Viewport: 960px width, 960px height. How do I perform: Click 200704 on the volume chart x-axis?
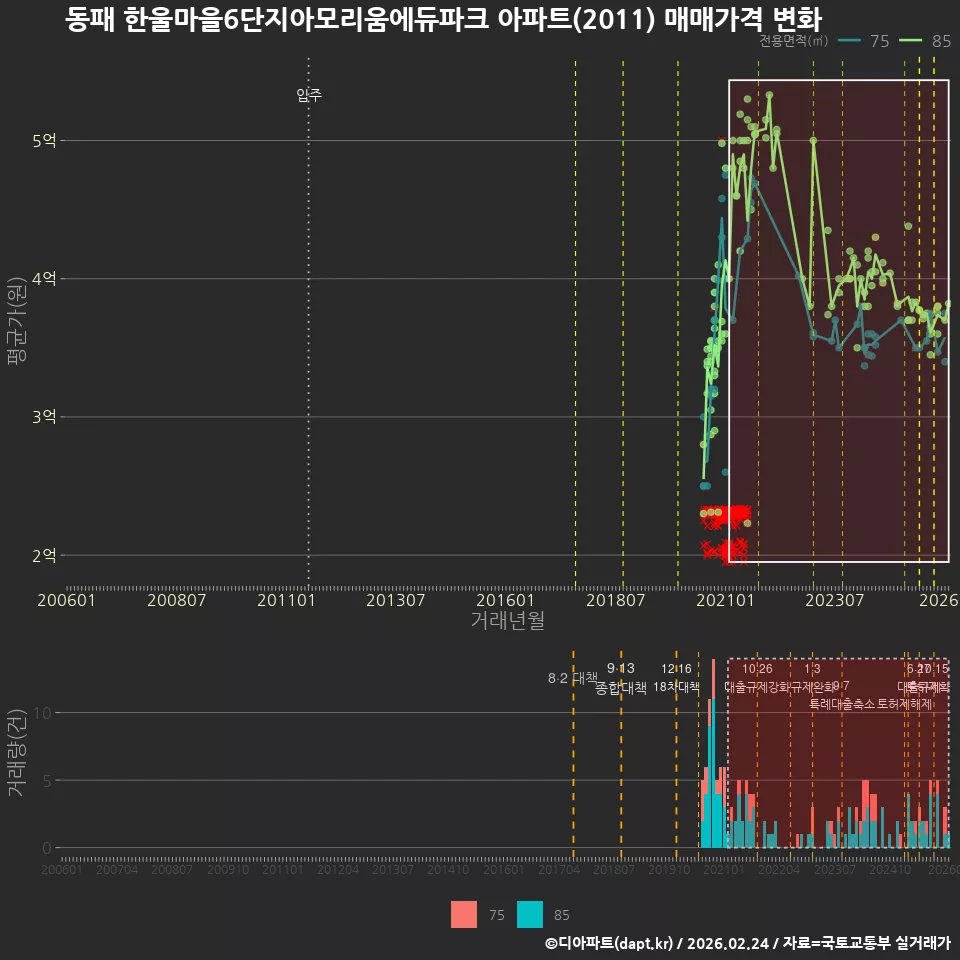tap(117, 870)
